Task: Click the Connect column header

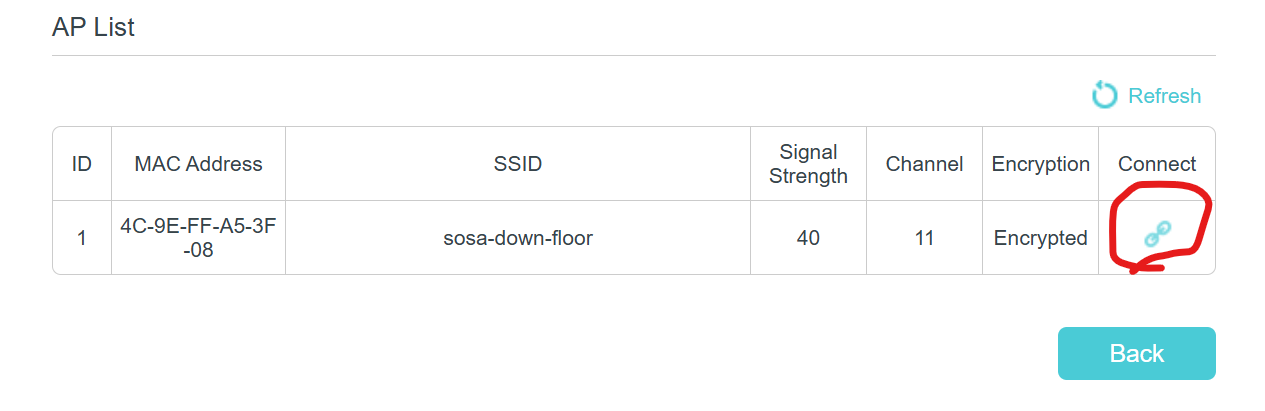Action: pyautogui.click(x=1157, y=164)
